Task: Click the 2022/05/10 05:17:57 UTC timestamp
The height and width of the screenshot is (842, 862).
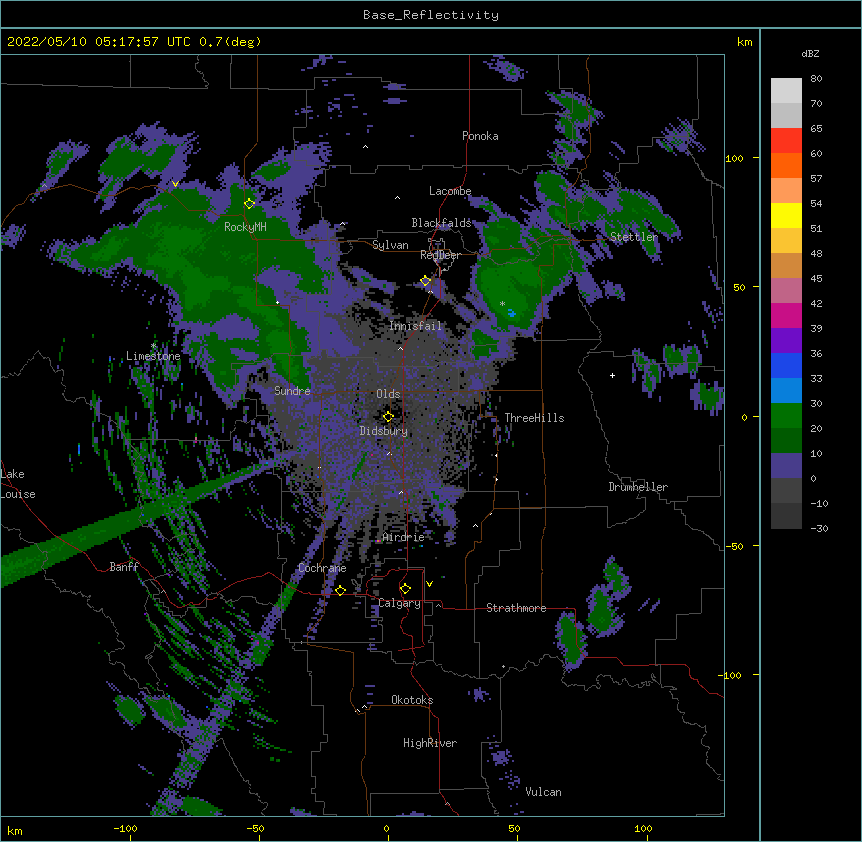Action: [99, 42]
